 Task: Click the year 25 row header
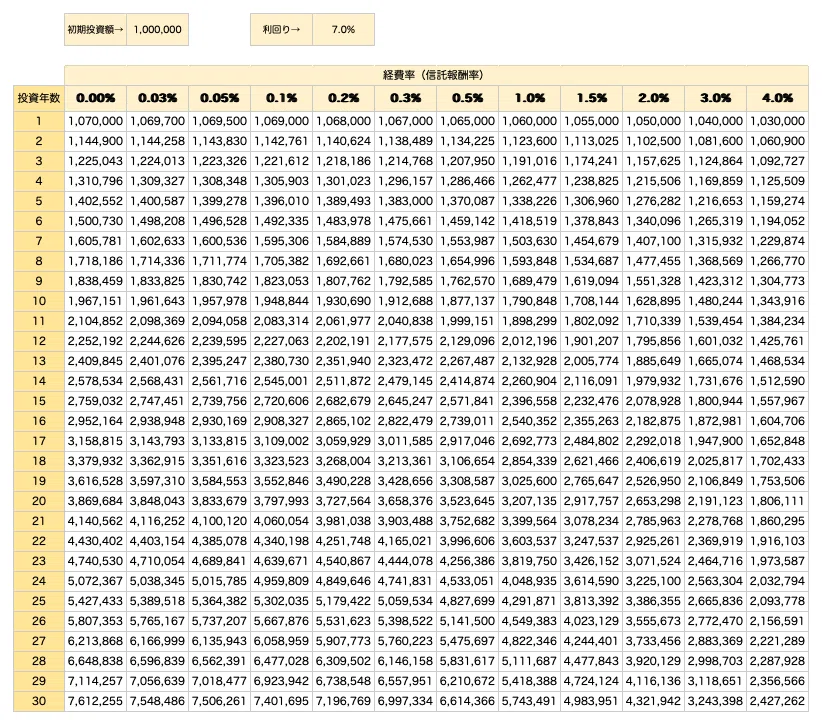coord(39,601)
